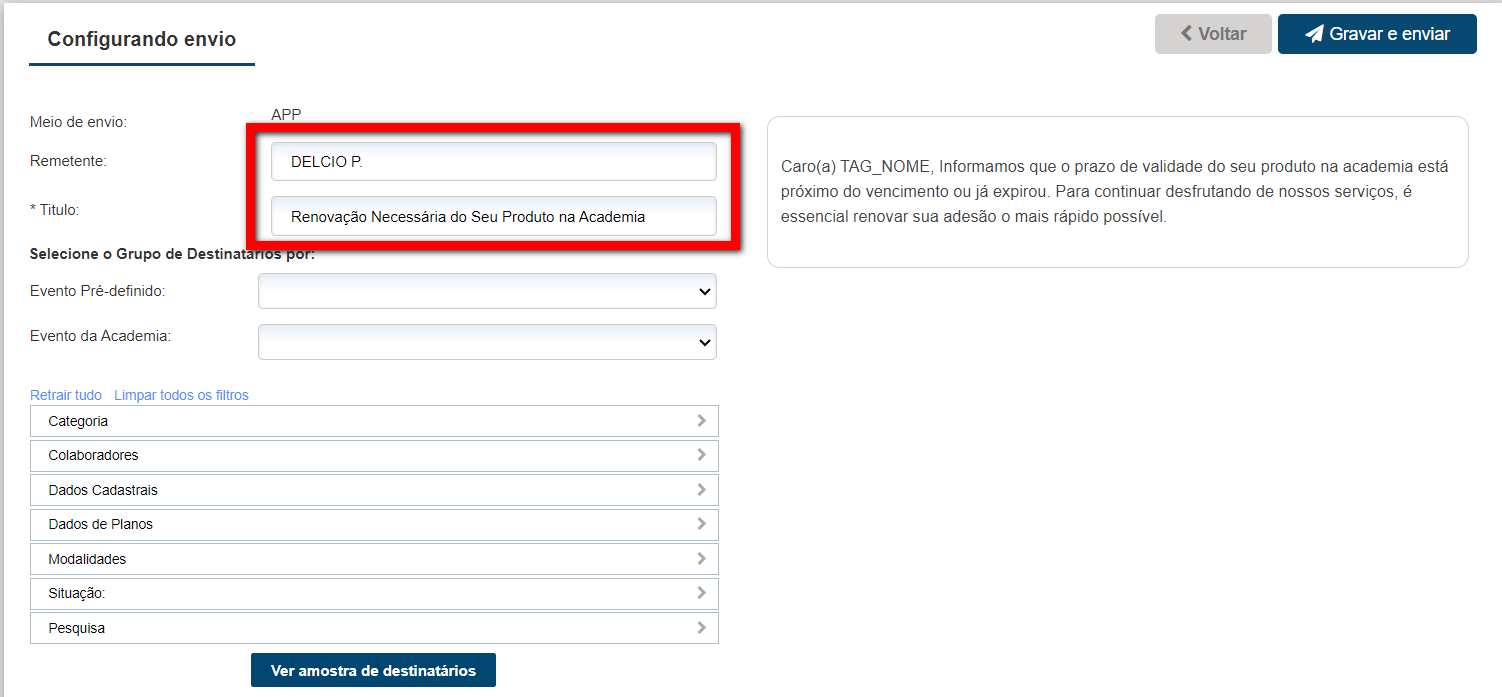Click into the Titulo text field
Viewport: 1502px width, 697px height.
[x=493, y=216]
